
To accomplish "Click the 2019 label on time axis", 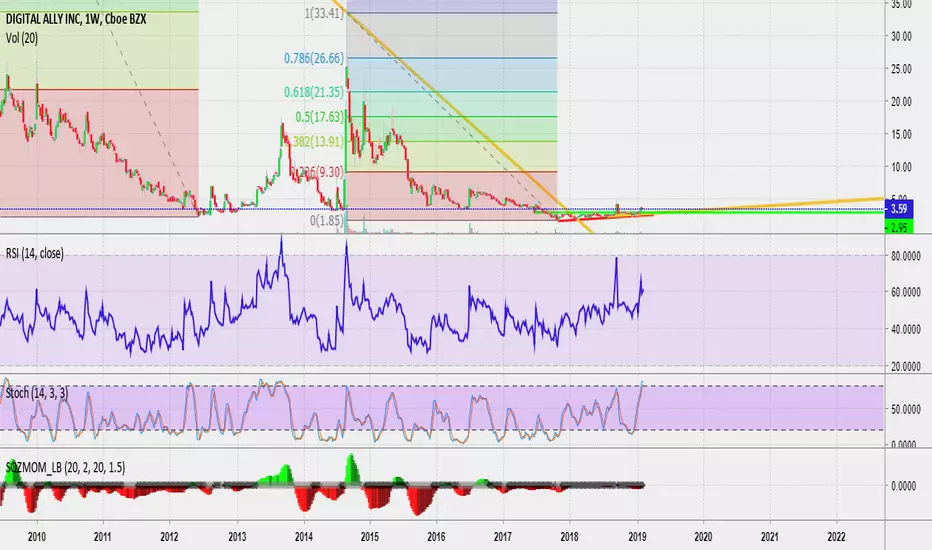I will click(637, 536).
